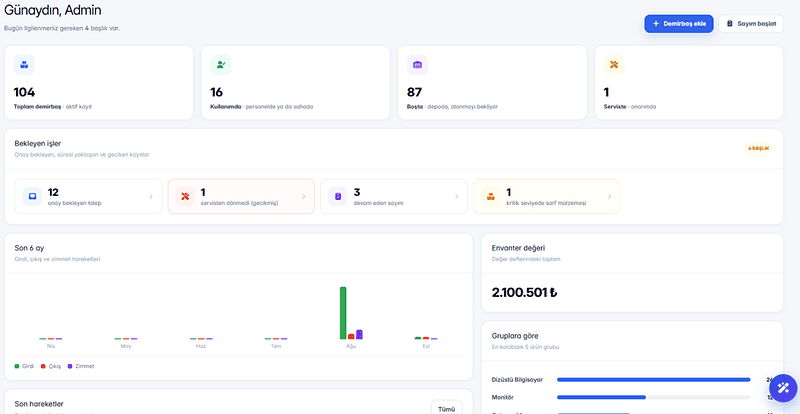The height and width of the screenshot is (414, 800).
Task: Click the purple Zimmet legend swatch
Action: point(70,366)
